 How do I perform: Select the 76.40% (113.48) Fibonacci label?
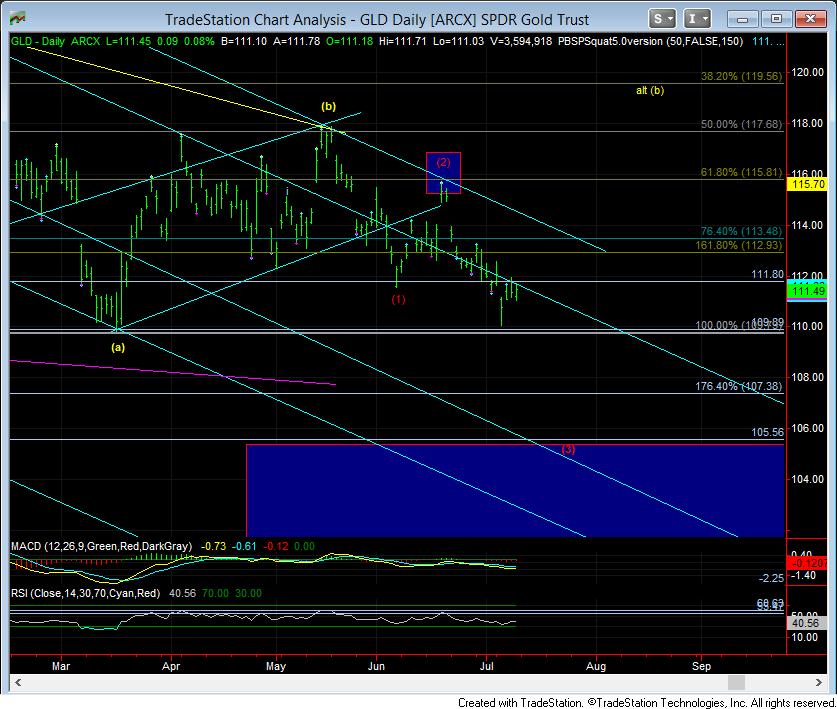[x=741, y=231]
